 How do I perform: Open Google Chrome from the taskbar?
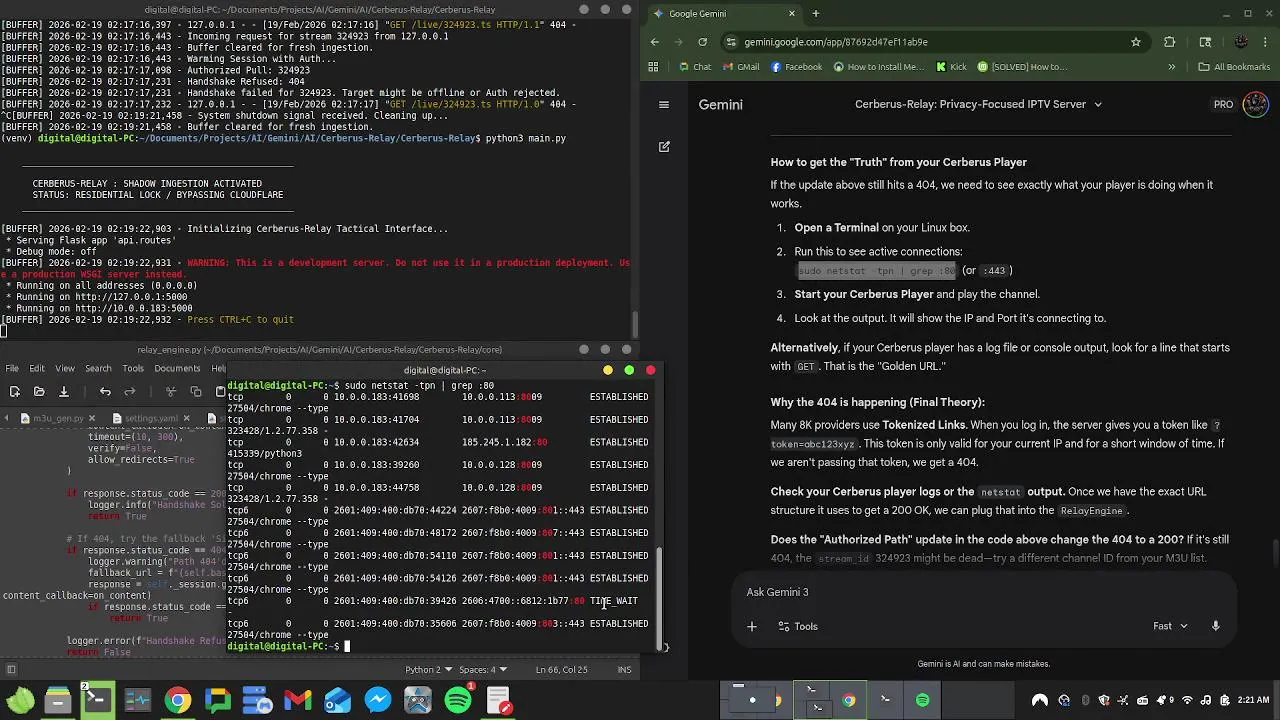(x=178, y=700)
